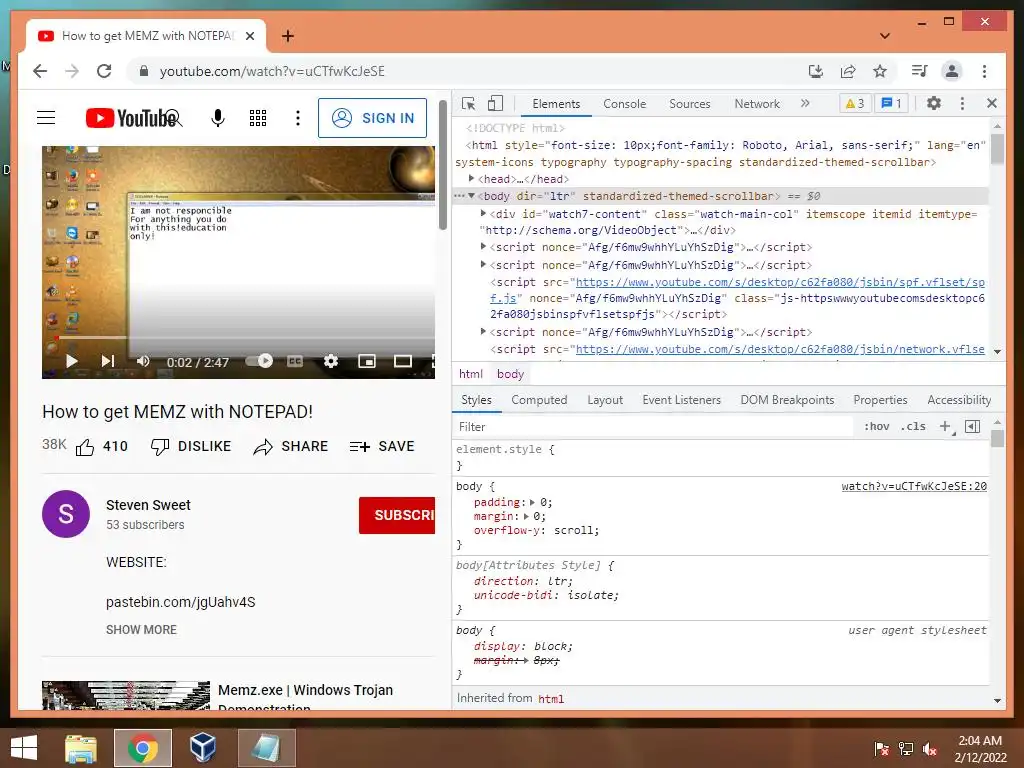Open YouTube settings three-dot menu

point(298,118)
